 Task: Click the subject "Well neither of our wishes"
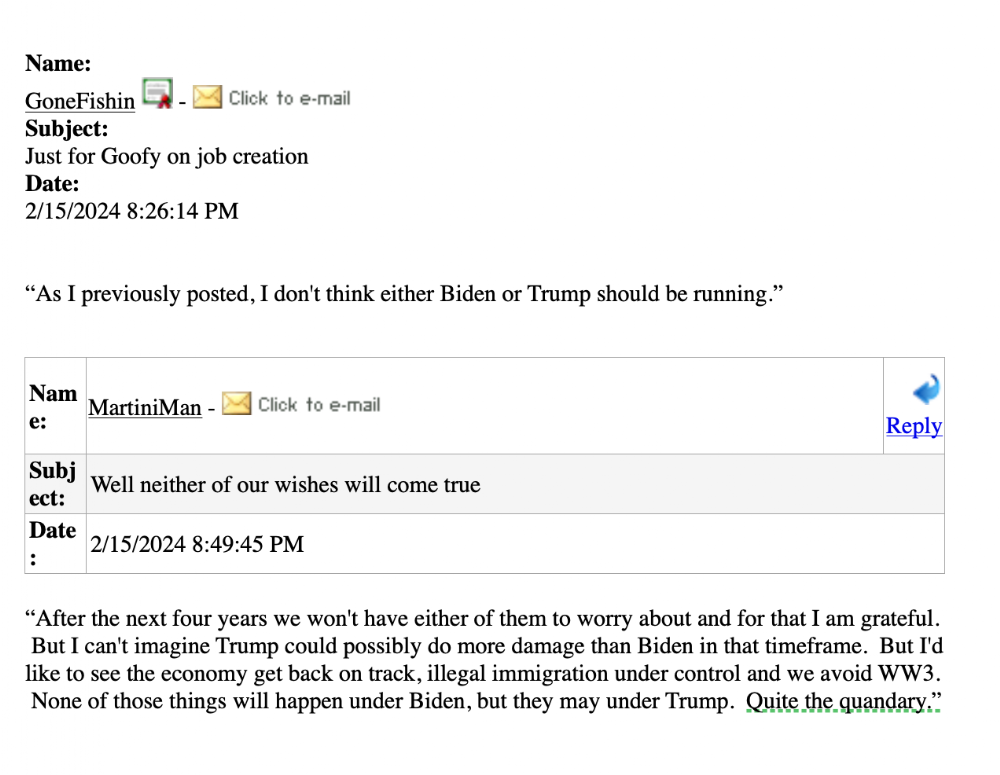[x=286, y=485]
